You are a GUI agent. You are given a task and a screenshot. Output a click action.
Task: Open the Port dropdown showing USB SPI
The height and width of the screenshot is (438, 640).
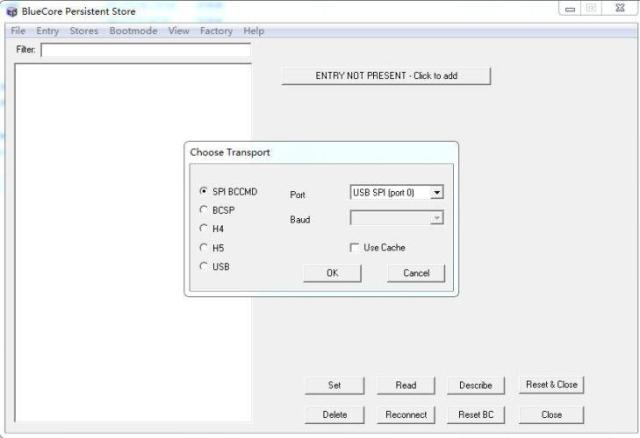pyautogui.click(x=396, y=192)
